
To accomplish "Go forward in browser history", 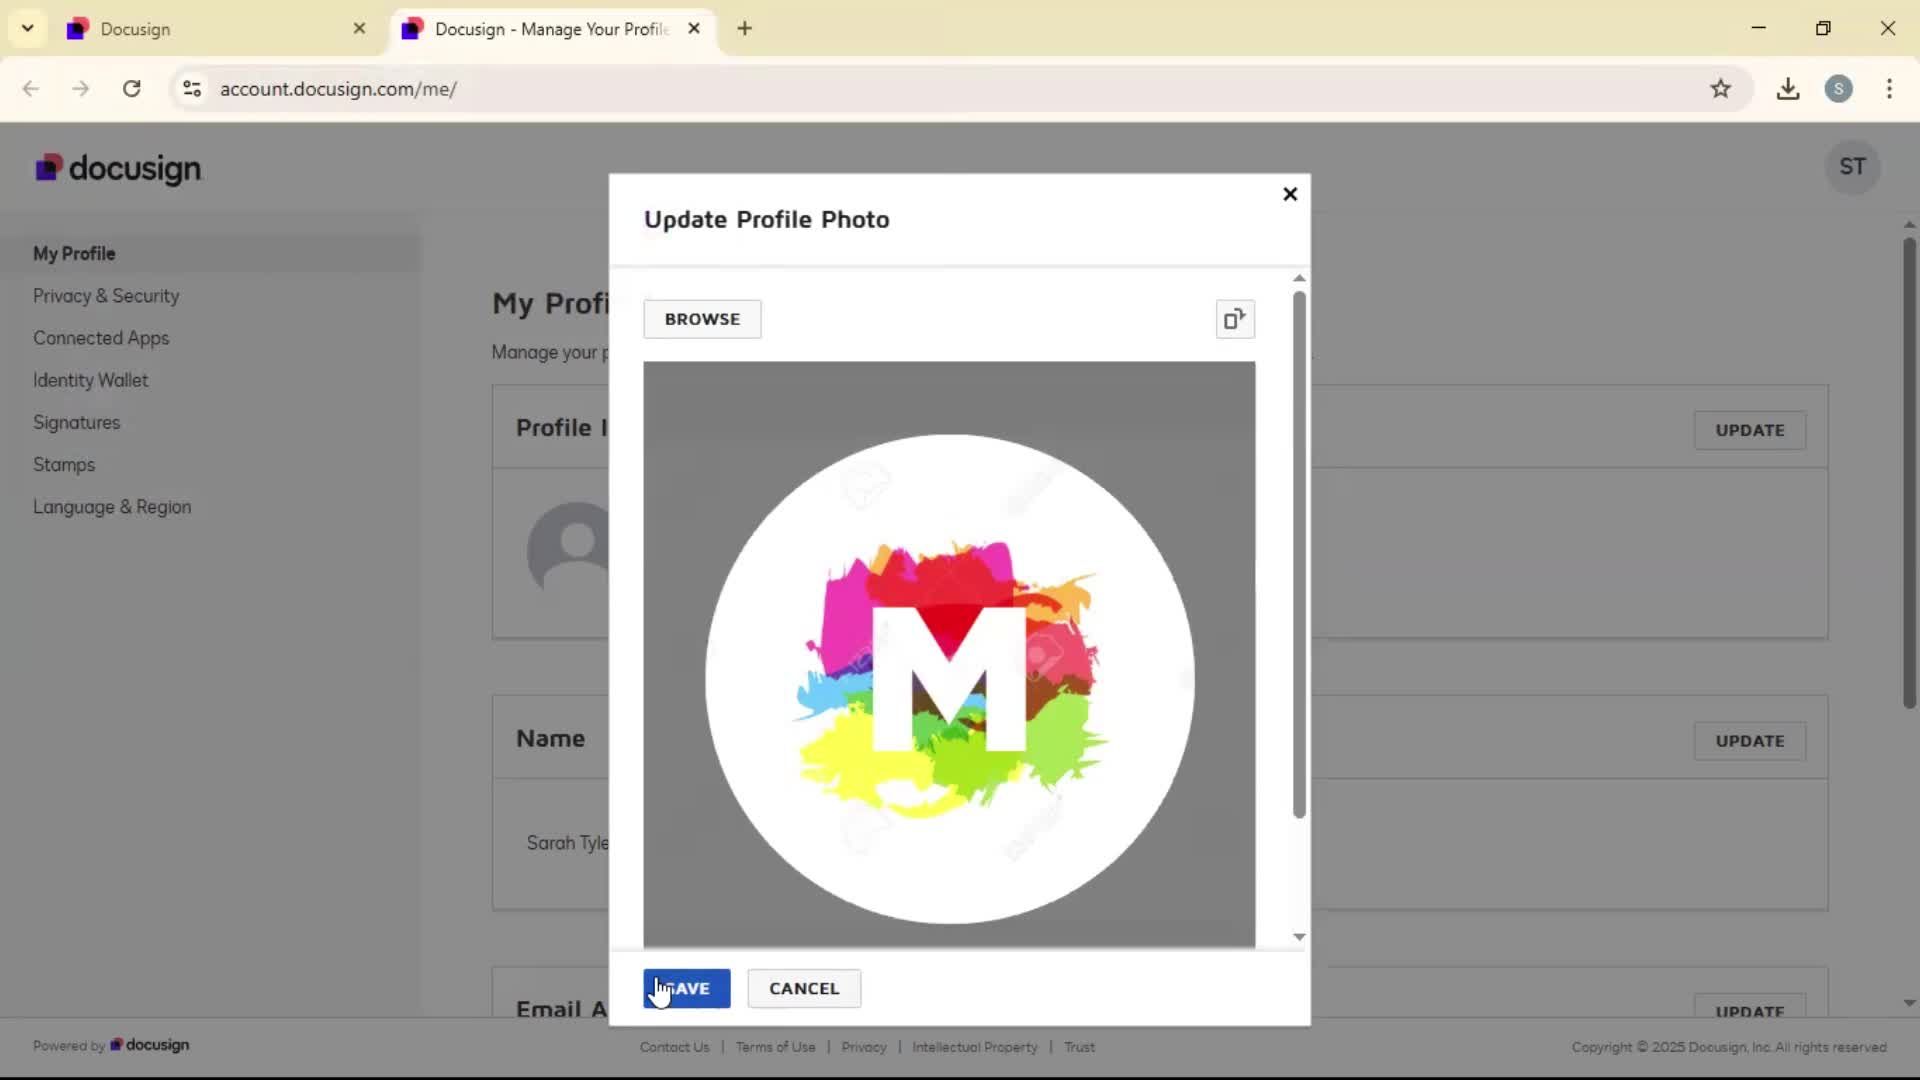I will pos(81,89).
